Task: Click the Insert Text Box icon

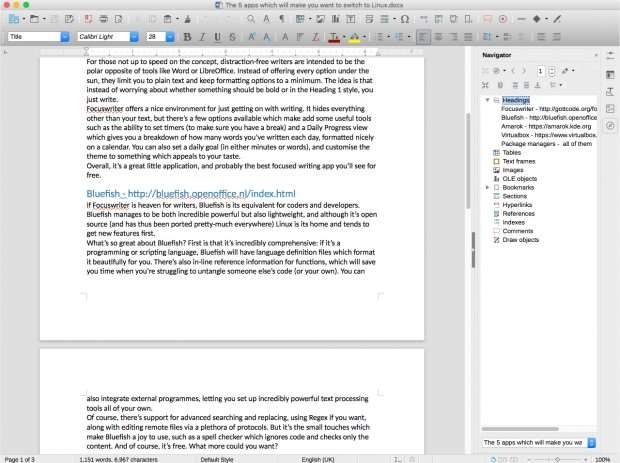Action: [351, 19]
